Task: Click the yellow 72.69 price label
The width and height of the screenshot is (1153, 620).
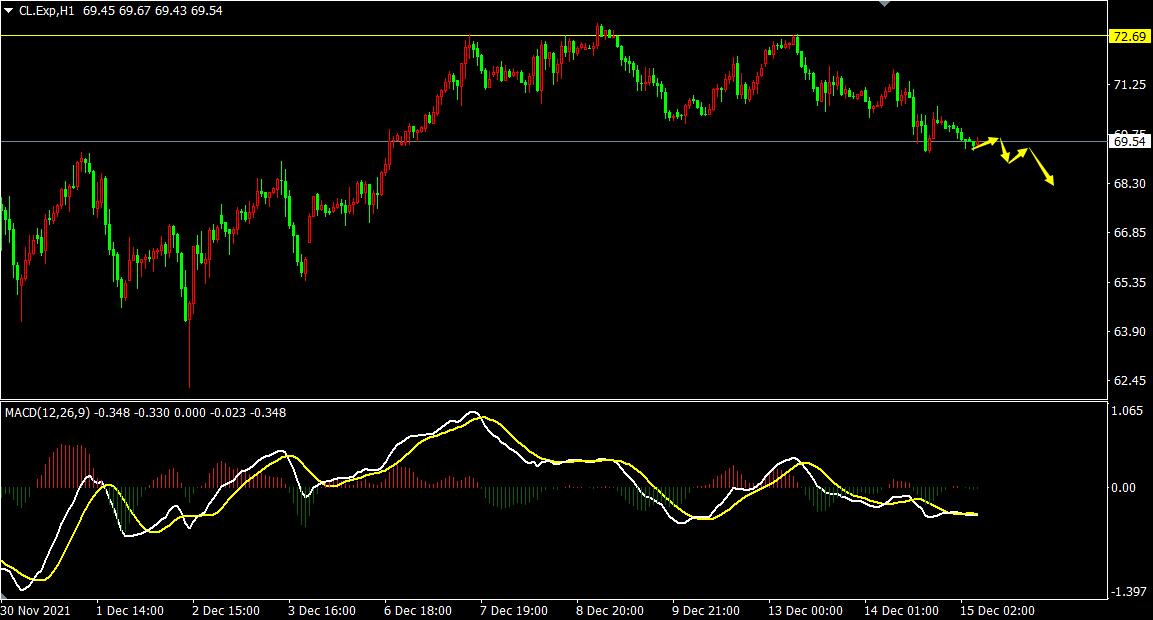Action: [x=1129, y=37]
